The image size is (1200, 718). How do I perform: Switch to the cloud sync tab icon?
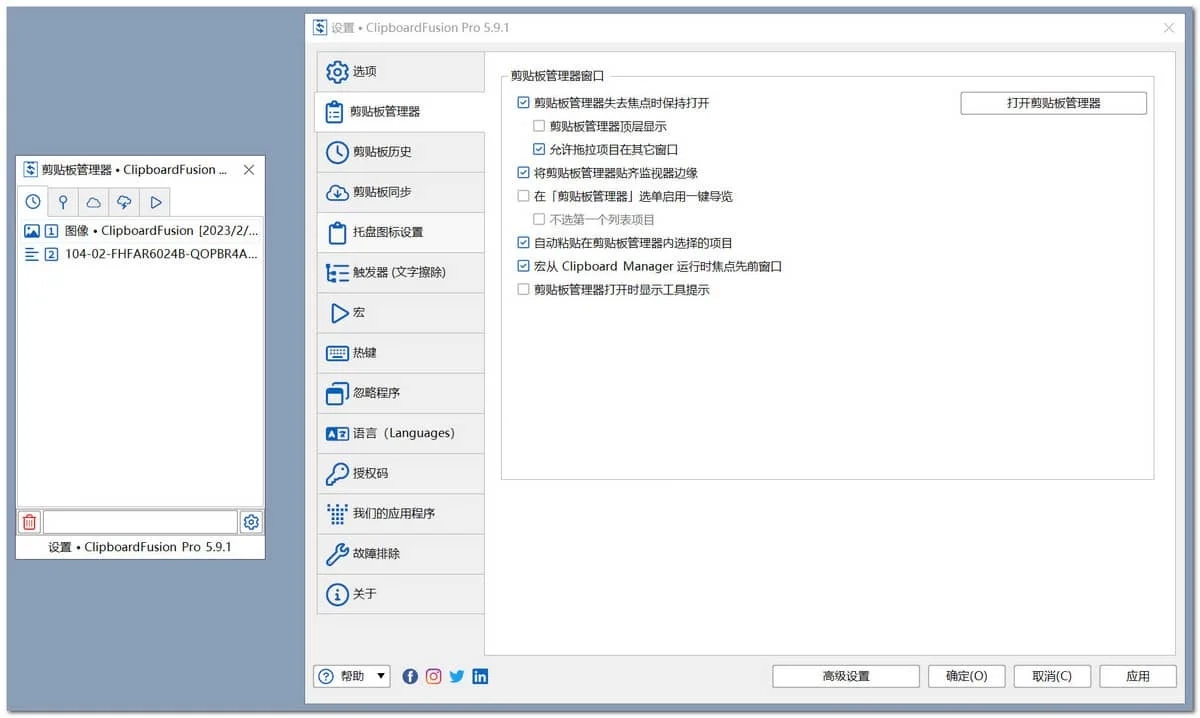(93, 202)
